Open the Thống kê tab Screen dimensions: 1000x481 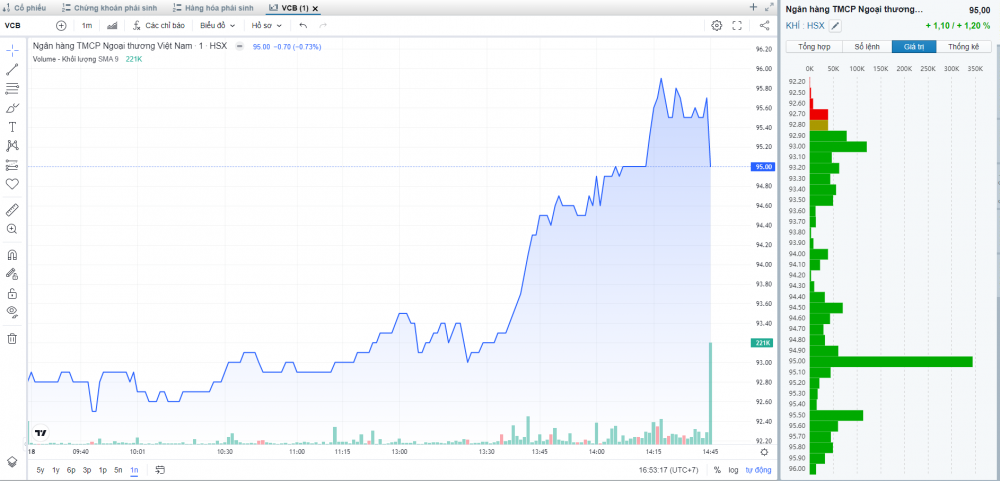click(963, 47)
